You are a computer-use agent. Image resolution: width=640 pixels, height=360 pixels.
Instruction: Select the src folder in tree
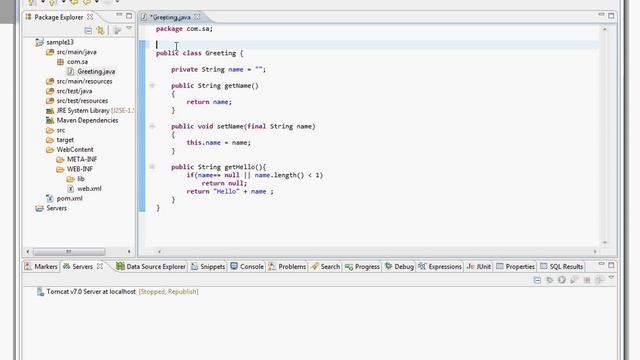tap(61, 130)
